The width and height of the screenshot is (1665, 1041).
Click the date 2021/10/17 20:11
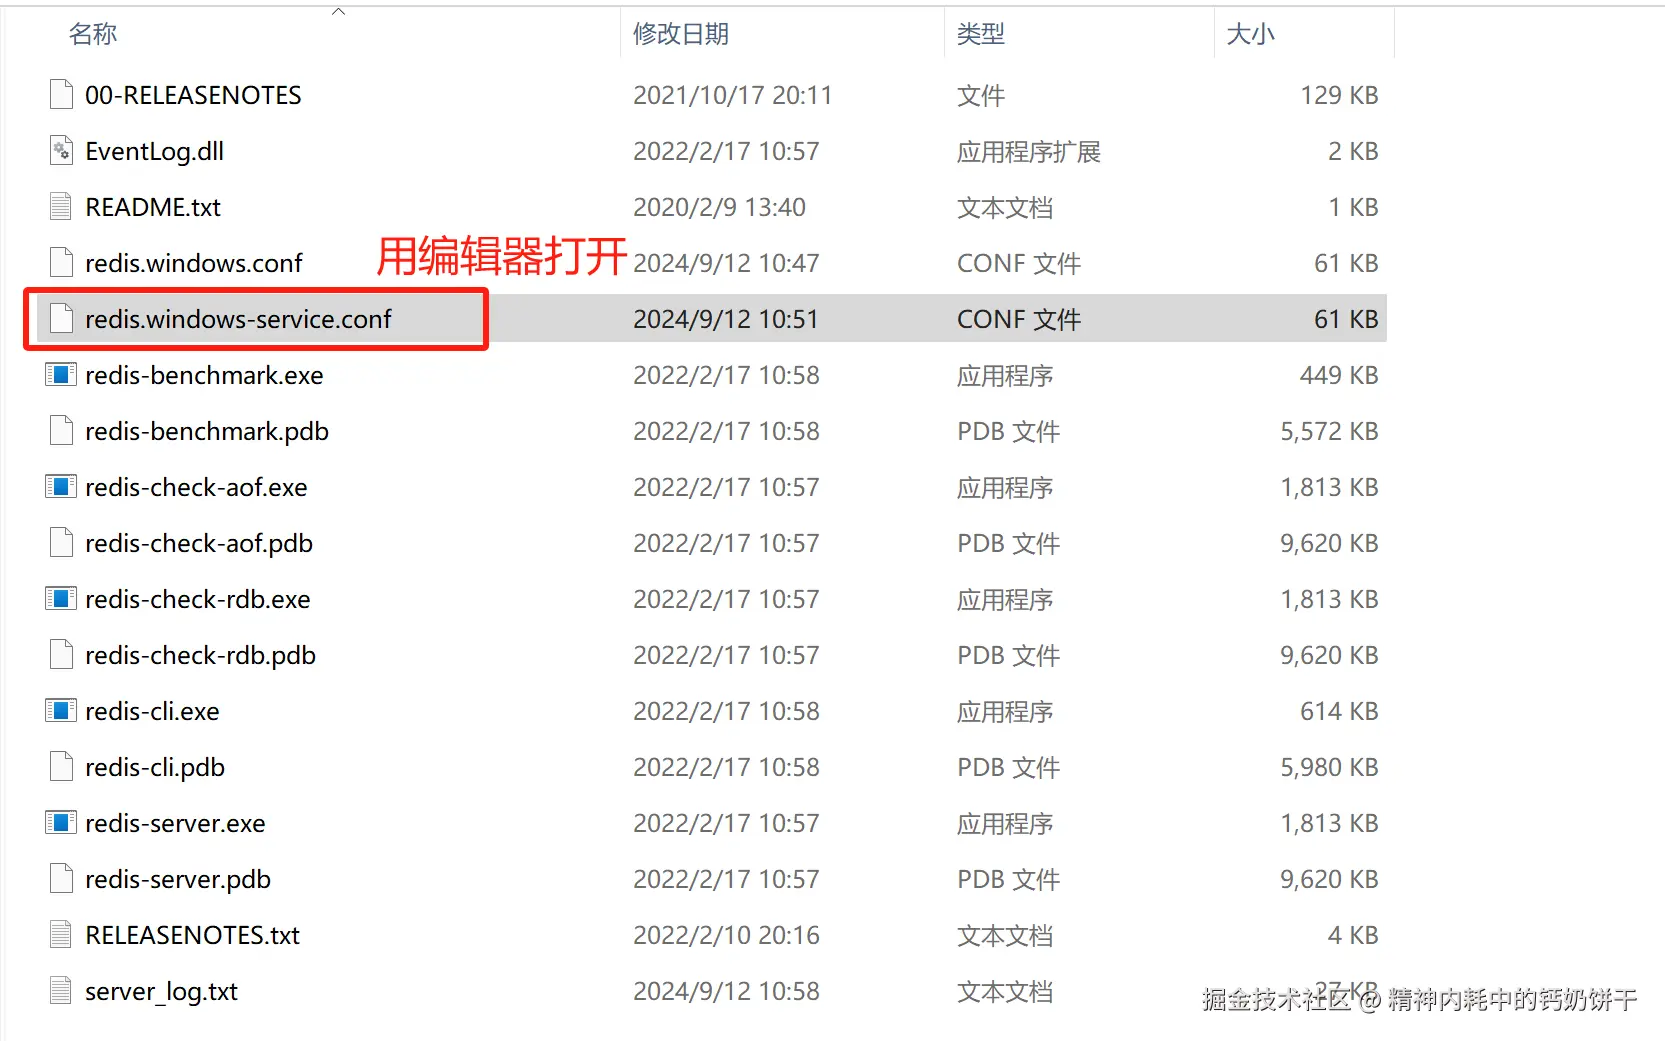pos(732,95)
